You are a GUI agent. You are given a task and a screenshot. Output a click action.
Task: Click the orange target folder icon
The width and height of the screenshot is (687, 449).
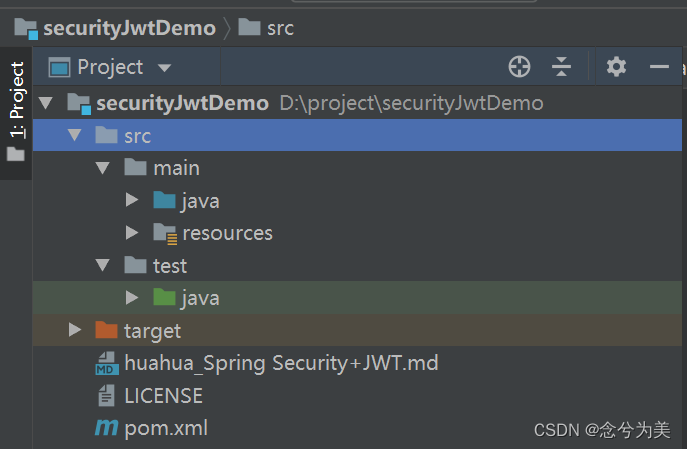point(106,330)
